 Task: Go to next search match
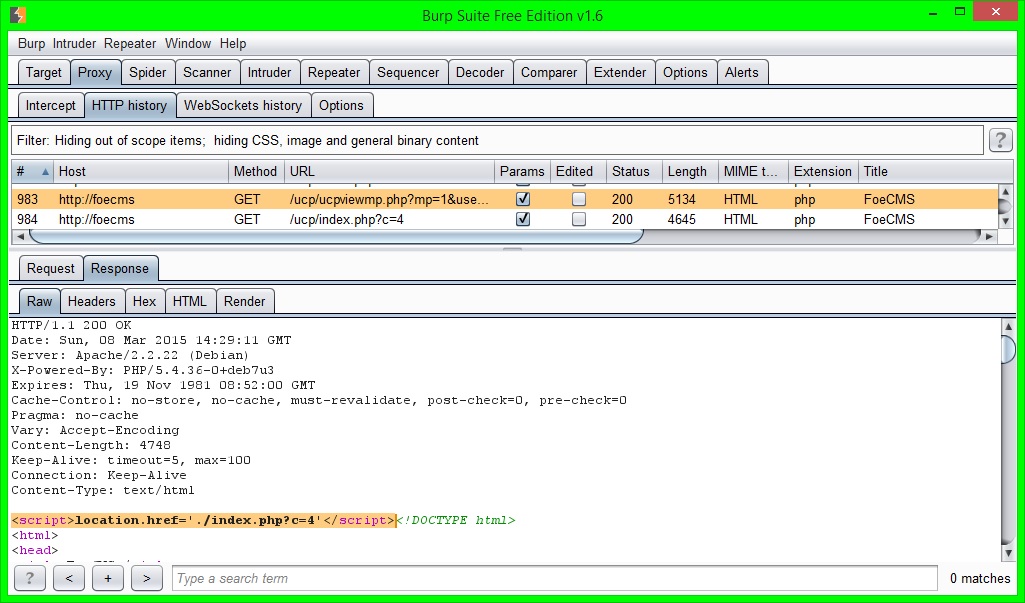click(146, 578)
